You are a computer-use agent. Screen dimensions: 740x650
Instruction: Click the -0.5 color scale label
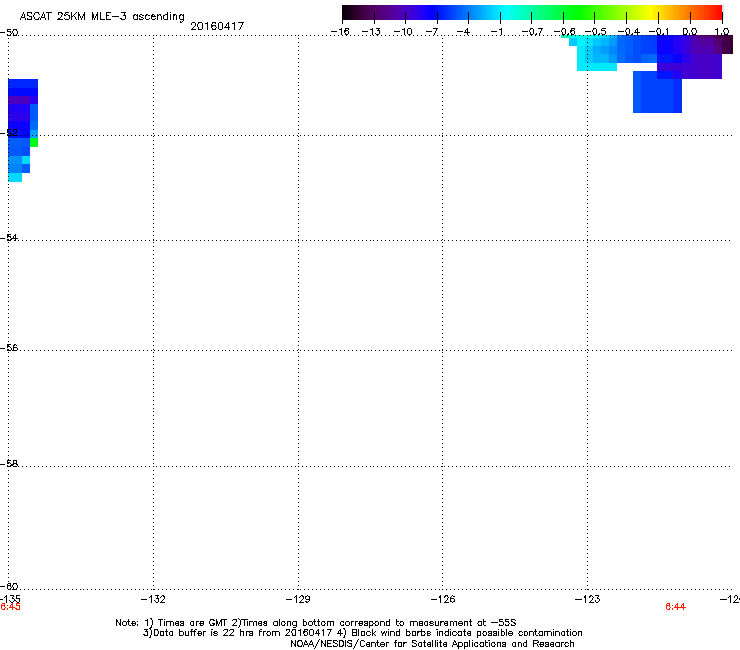(596, 32)
